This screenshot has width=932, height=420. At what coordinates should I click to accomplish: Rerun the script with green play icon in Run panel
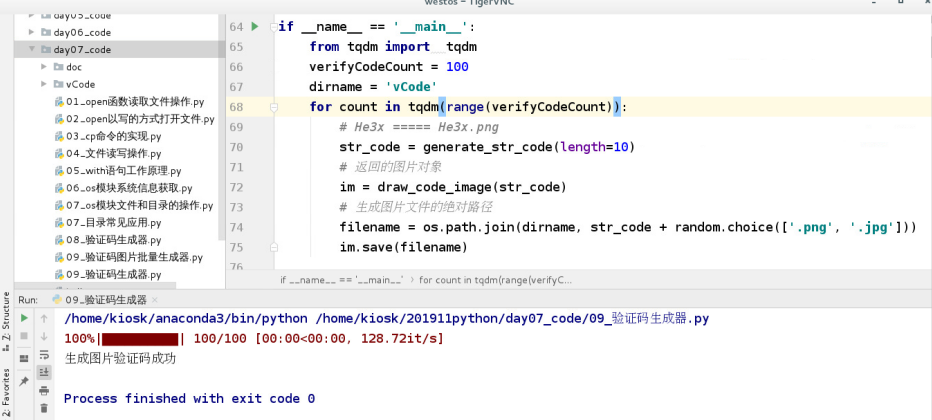point(24,318)
